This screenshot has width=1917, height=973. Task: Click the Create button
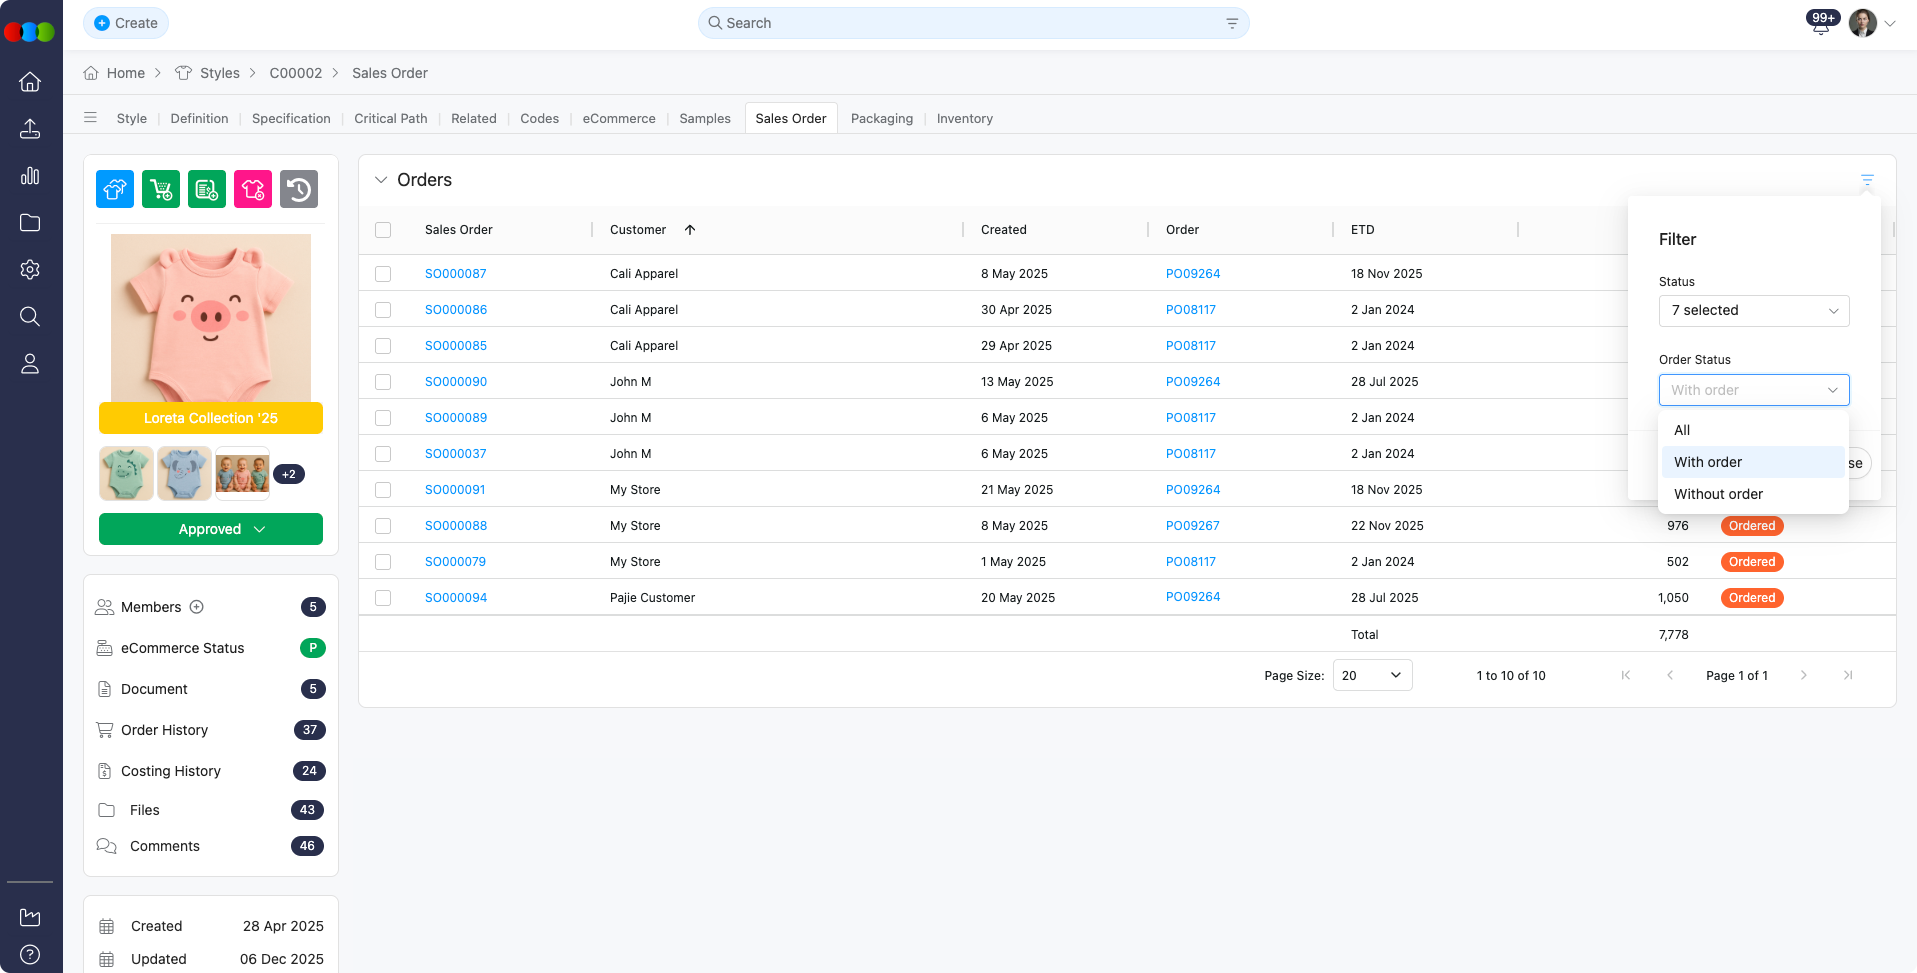tap(126, 23)
